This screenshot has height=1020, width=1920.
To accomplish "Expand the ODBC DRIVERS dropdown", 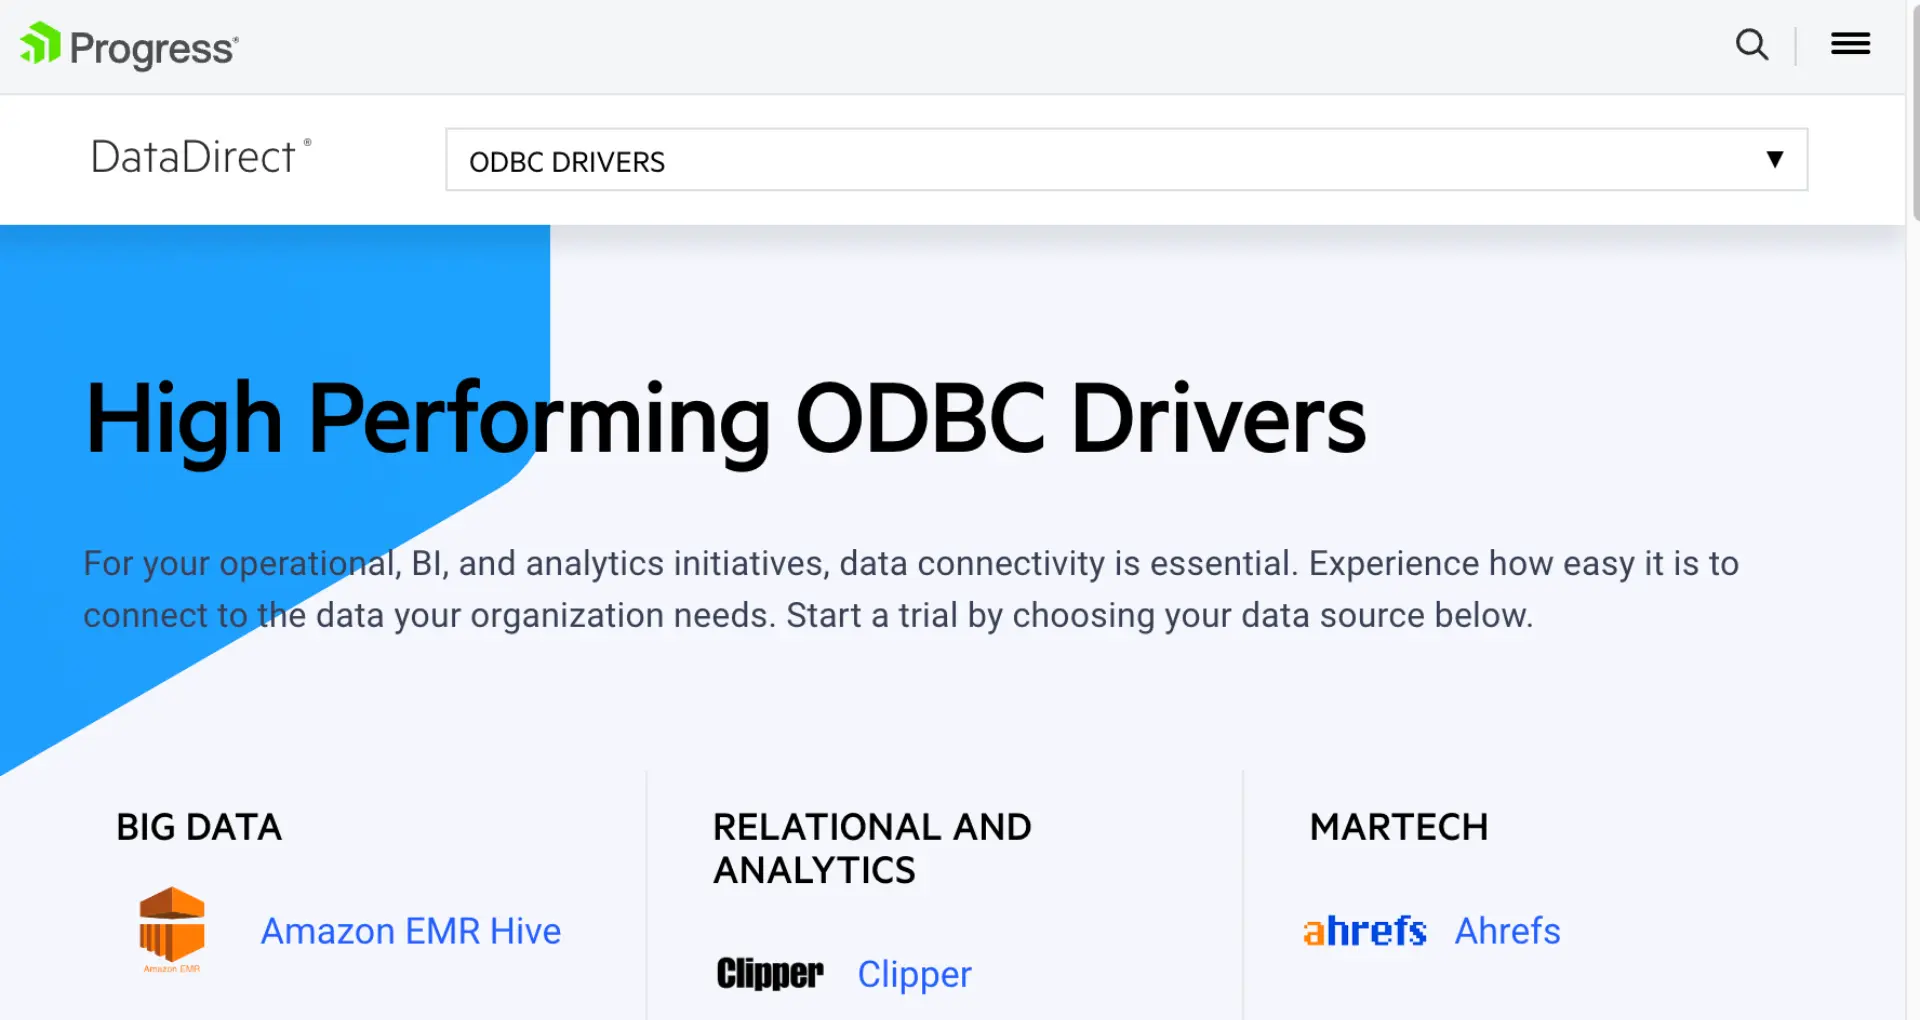I will tap(1126, 160).
